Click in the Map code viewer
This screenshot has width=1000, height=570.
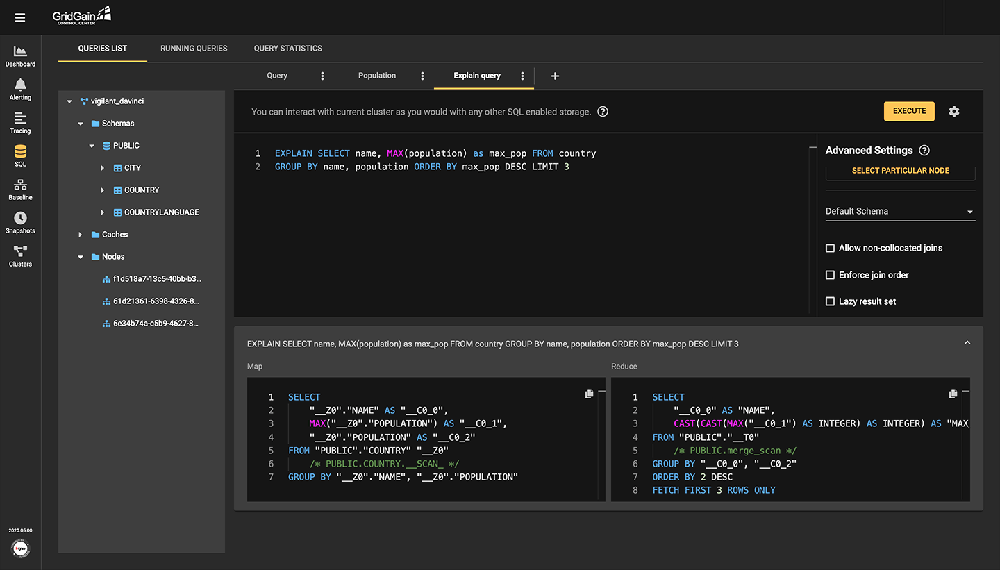point(426,439)
